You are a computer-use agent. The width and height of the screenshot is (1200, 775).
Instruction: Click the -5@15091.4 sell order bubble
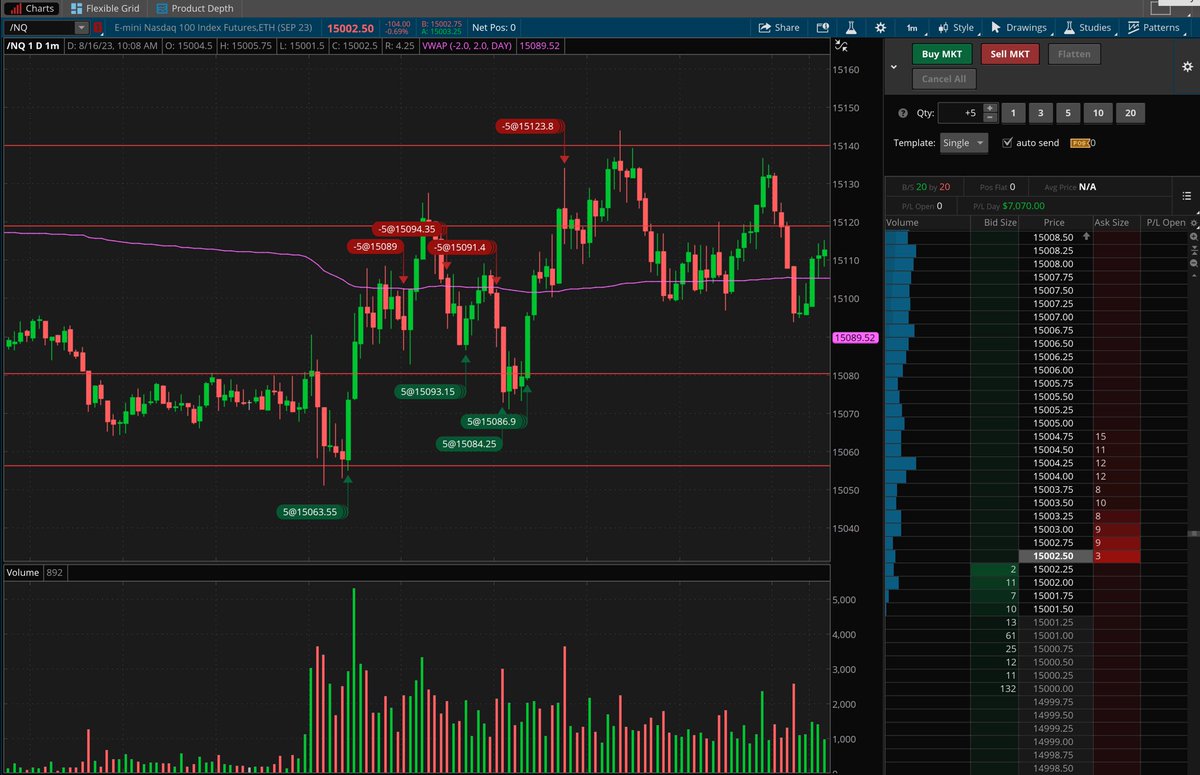click(461, 247)
